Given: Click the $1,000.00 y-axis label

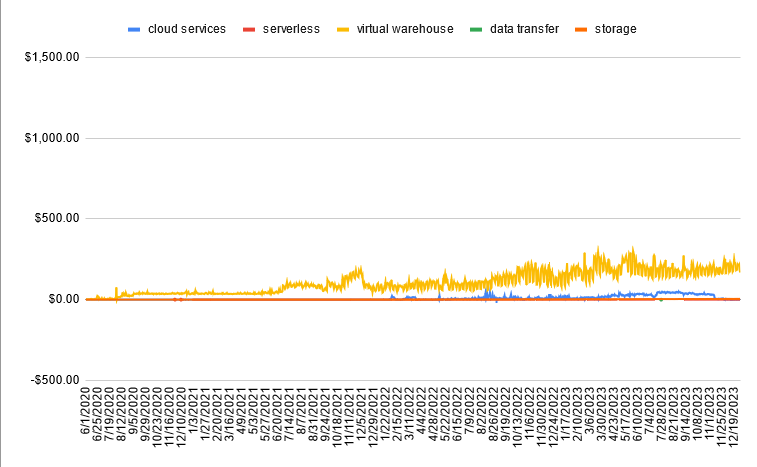Looking at the screenshot, I should [x=51, y=138].
